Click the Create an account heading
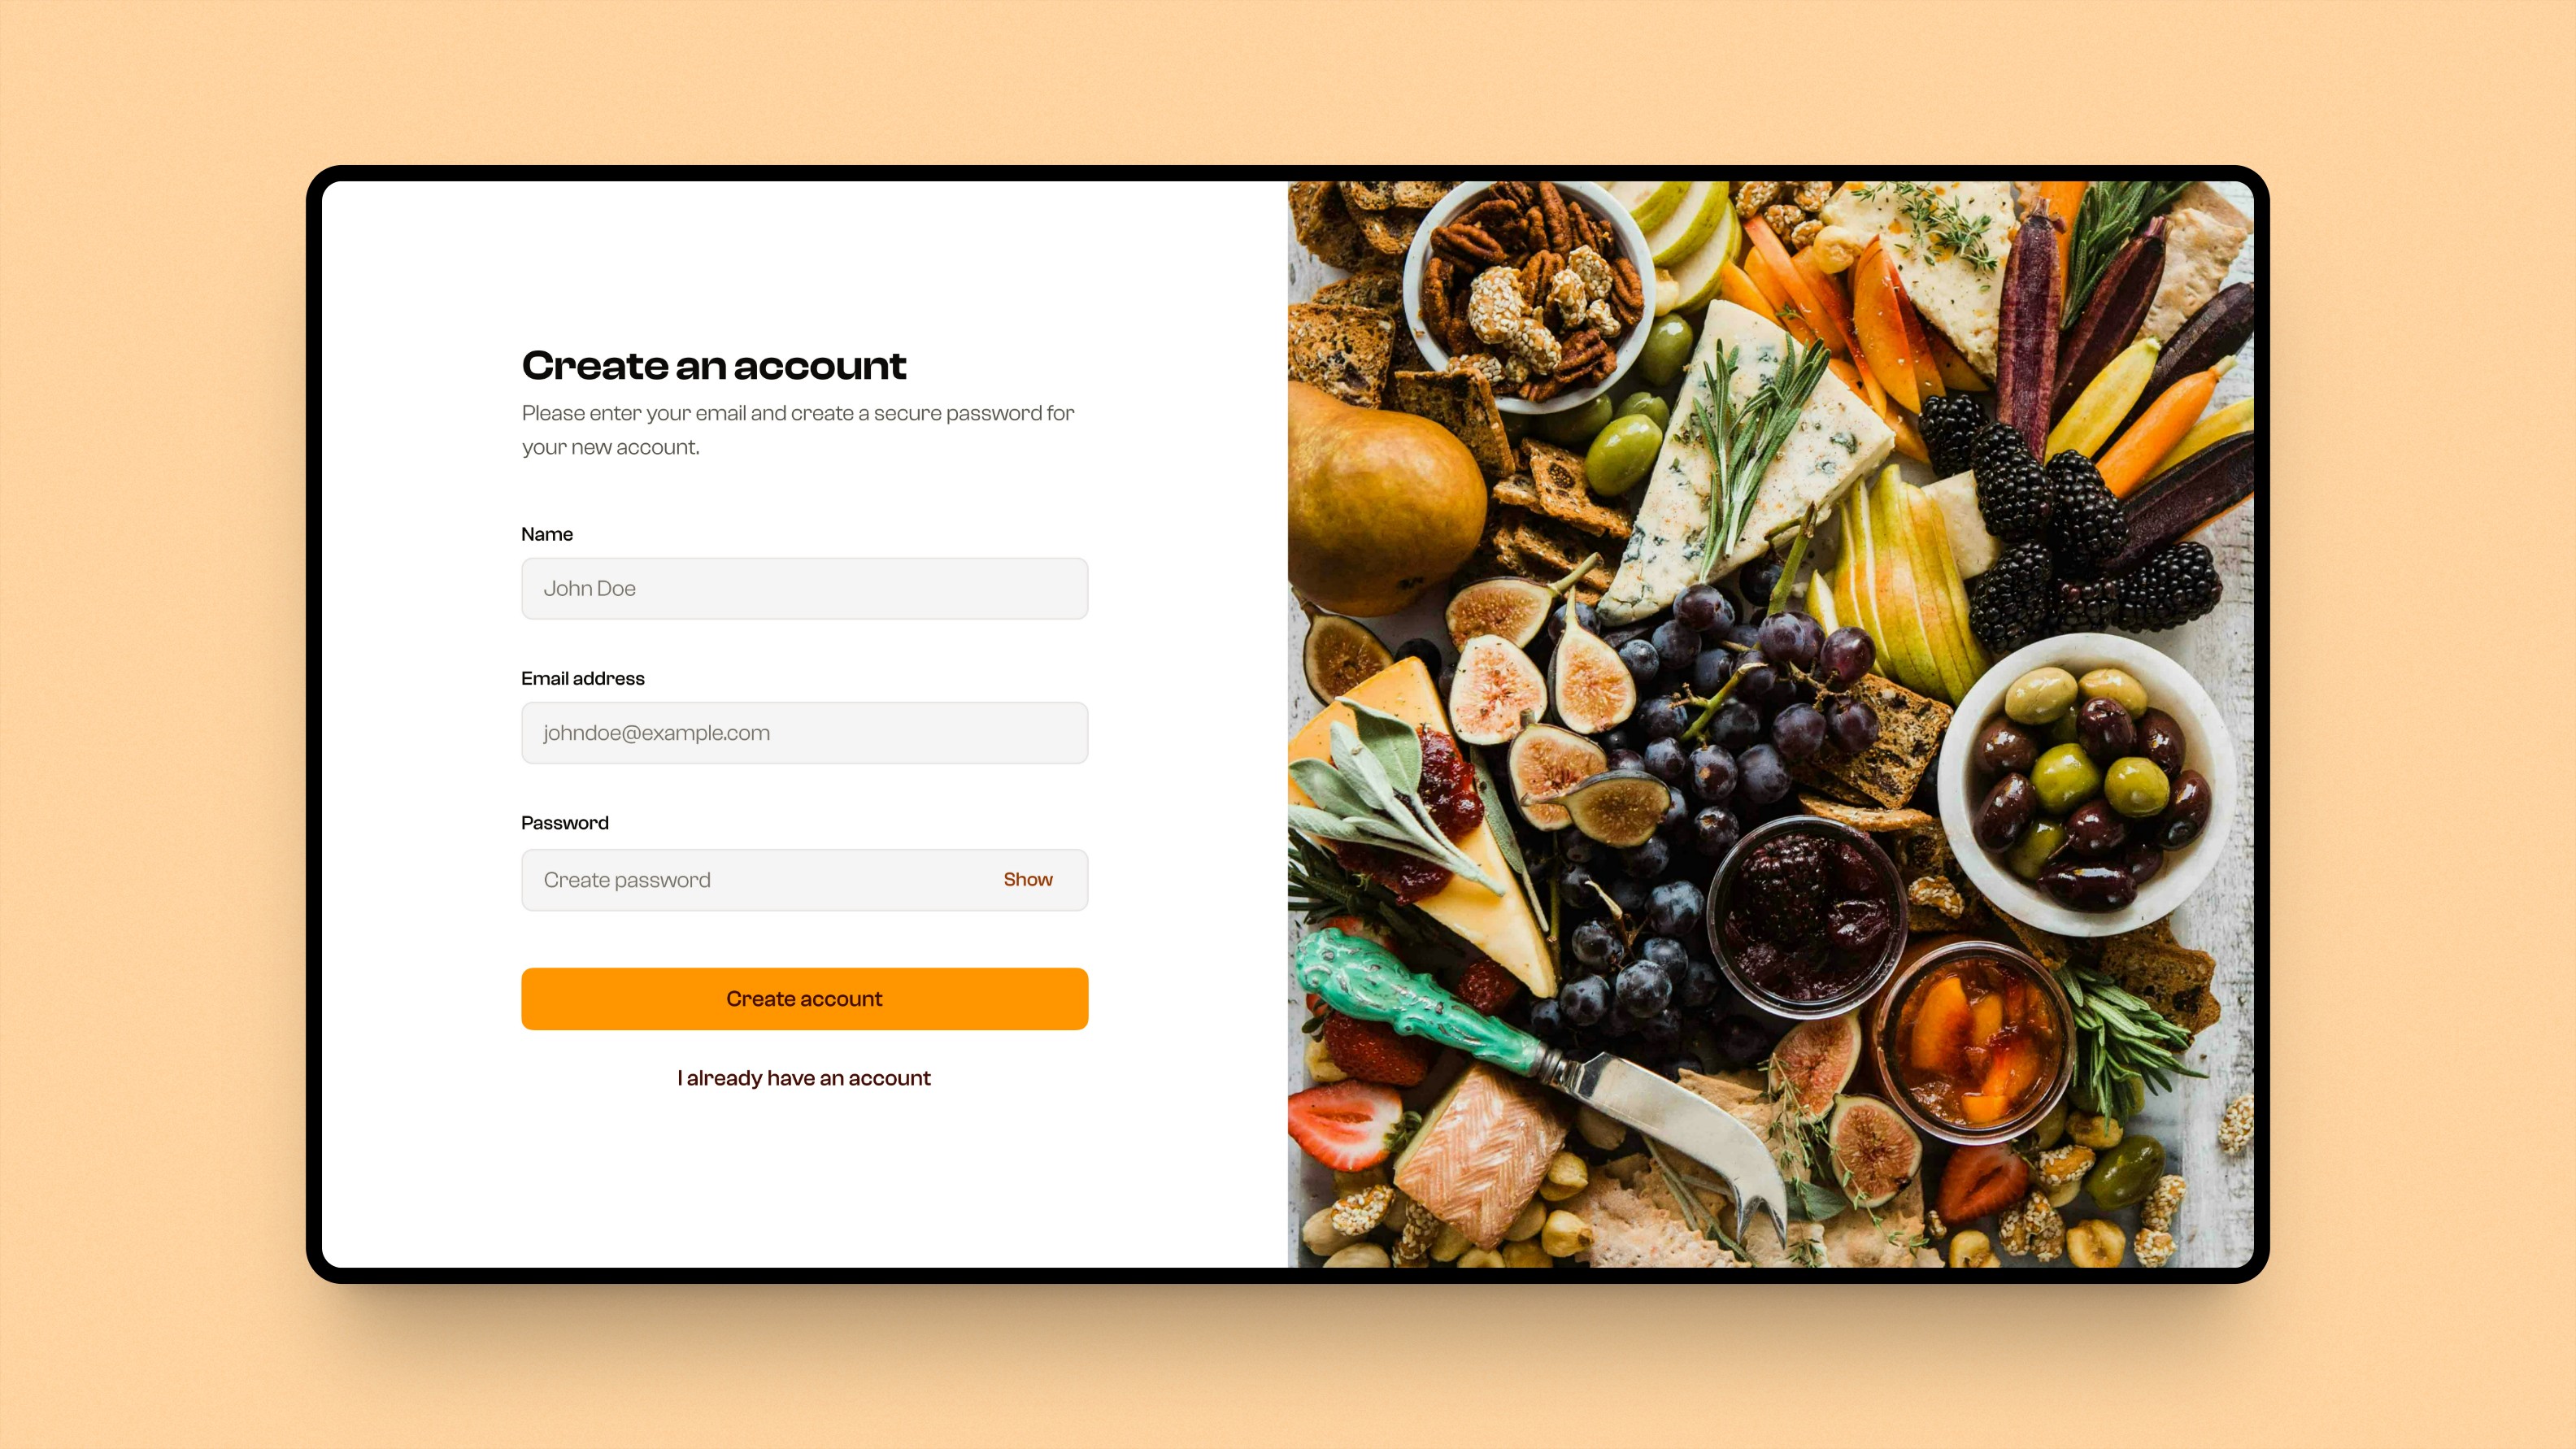The height and width of the screenshot is (1449, 2576). pyautogui.click(x=714, y=365)
